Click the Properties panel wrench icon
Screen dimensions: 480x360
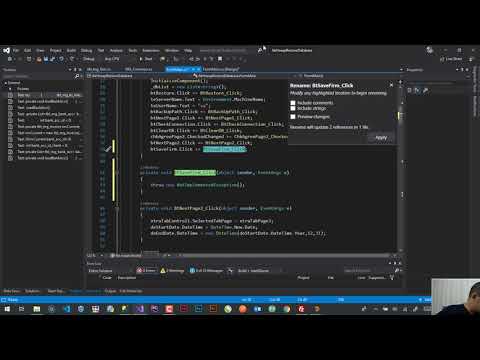(426, 90)
